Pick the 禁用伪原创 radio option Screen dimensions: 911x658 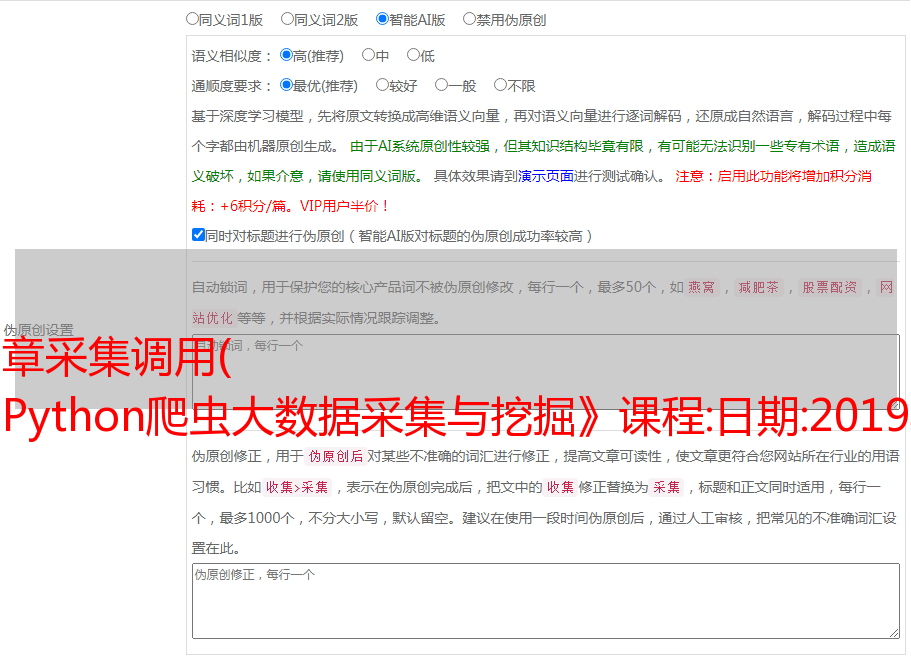click(469, 19)
